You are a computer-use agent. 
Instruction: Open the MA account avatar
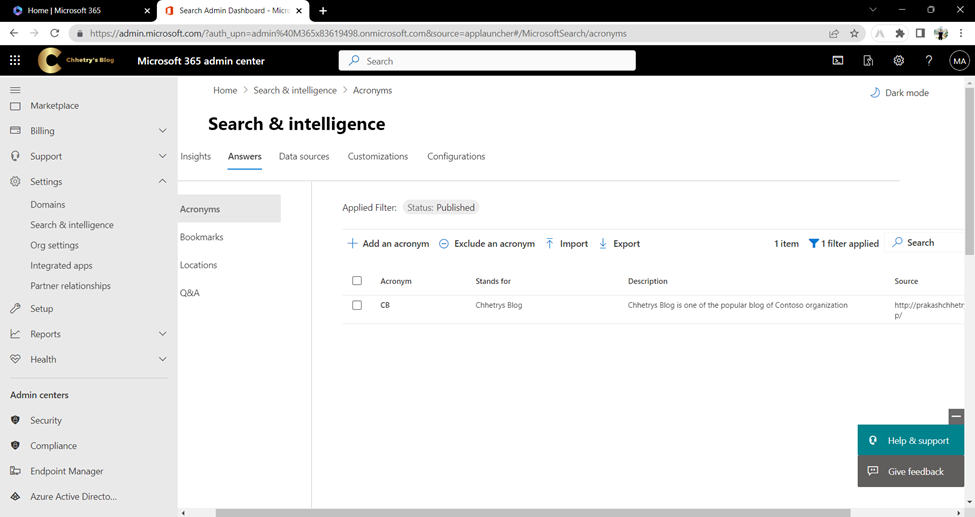coord(959,61)
